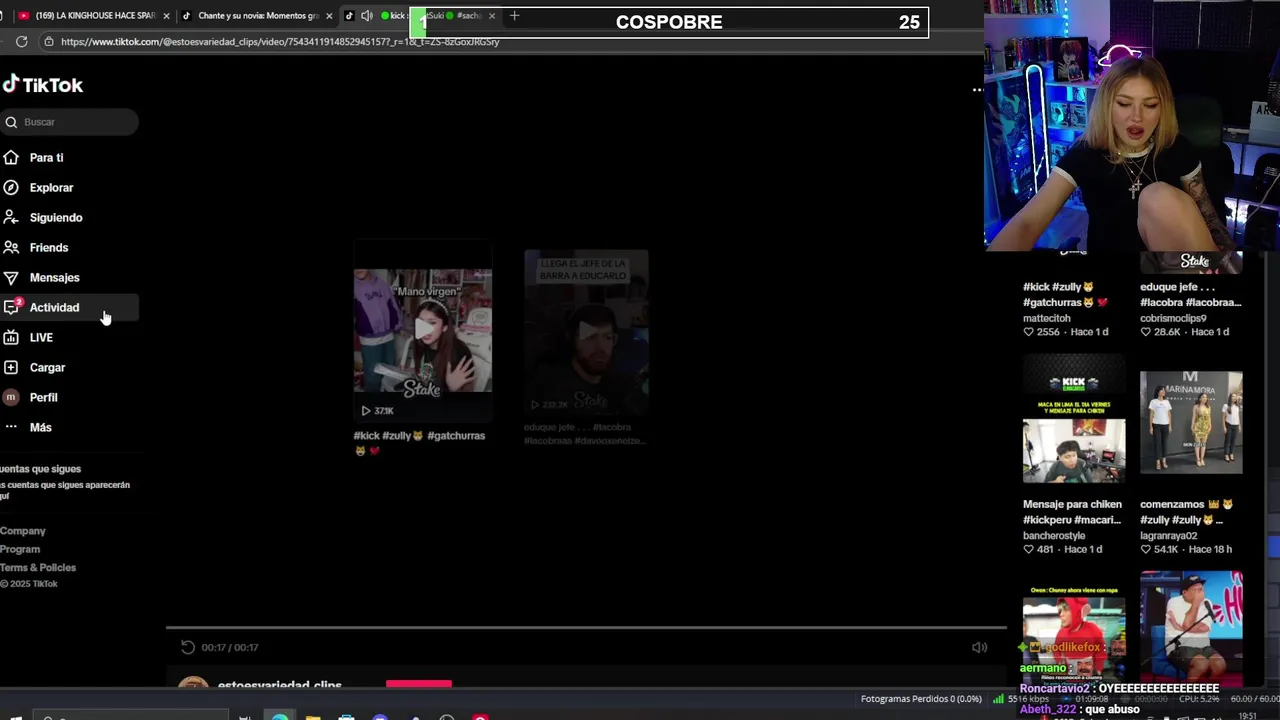Viewport: 1280px width, 720px height.
Task: Click the TikTok logo
Action: pos(42,85)
